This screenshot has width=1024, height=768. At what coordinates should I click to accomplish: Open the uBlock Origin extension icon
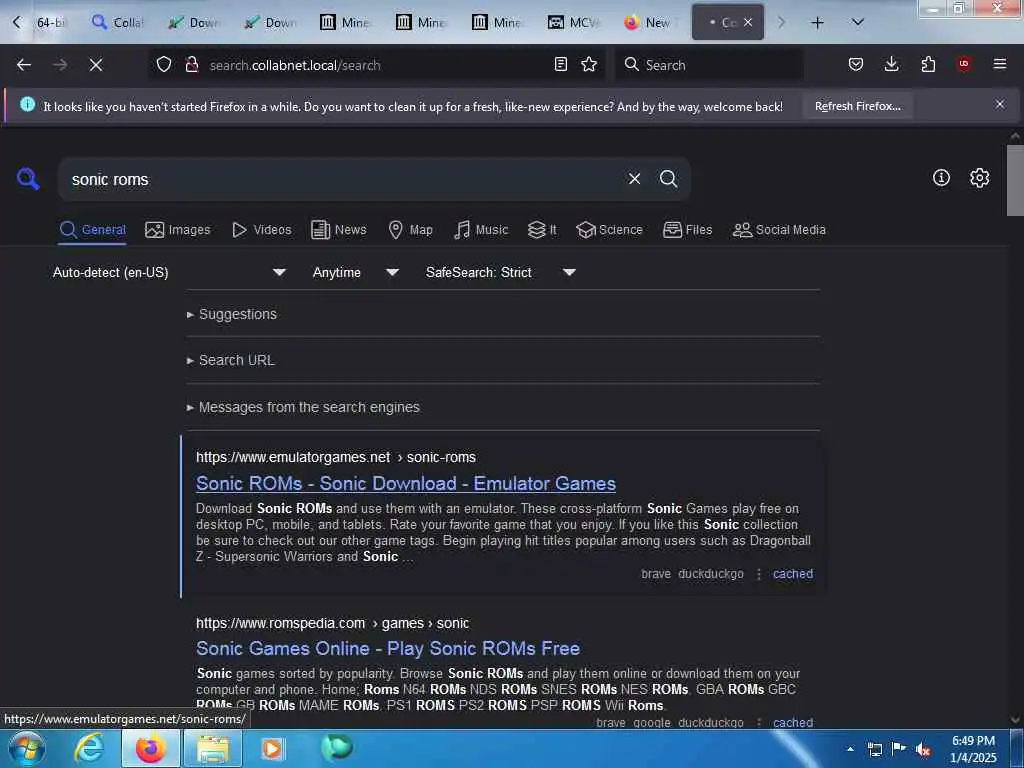click(x=963, y=64)
